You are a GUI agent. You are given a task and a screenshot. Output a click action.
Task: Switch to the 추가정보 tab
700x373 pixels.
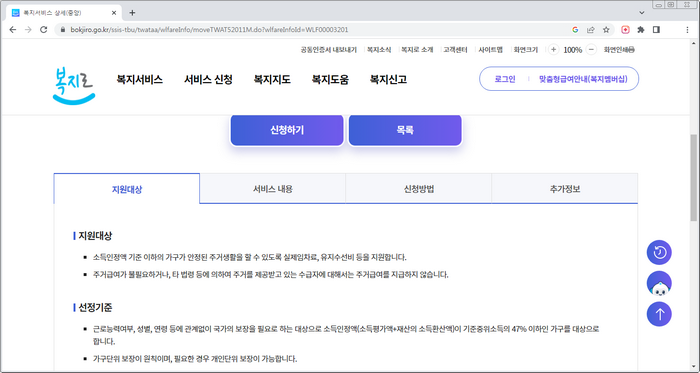565,189
